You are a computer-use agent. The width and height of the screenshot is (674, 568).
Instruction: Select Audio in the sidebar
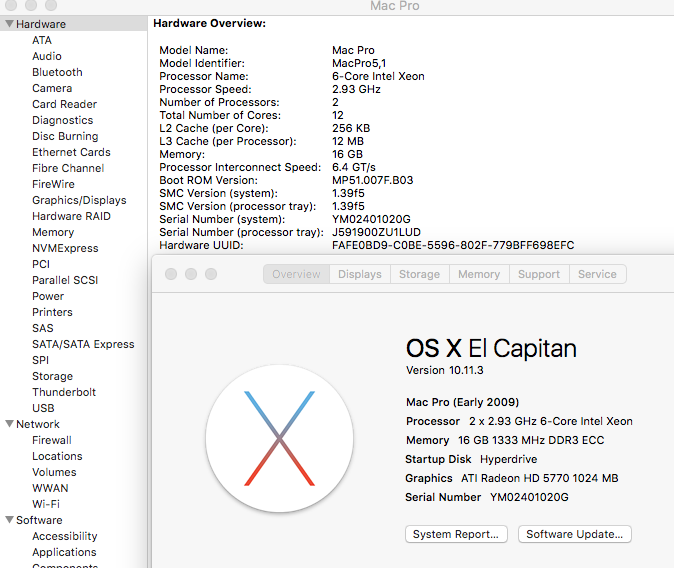46,56
